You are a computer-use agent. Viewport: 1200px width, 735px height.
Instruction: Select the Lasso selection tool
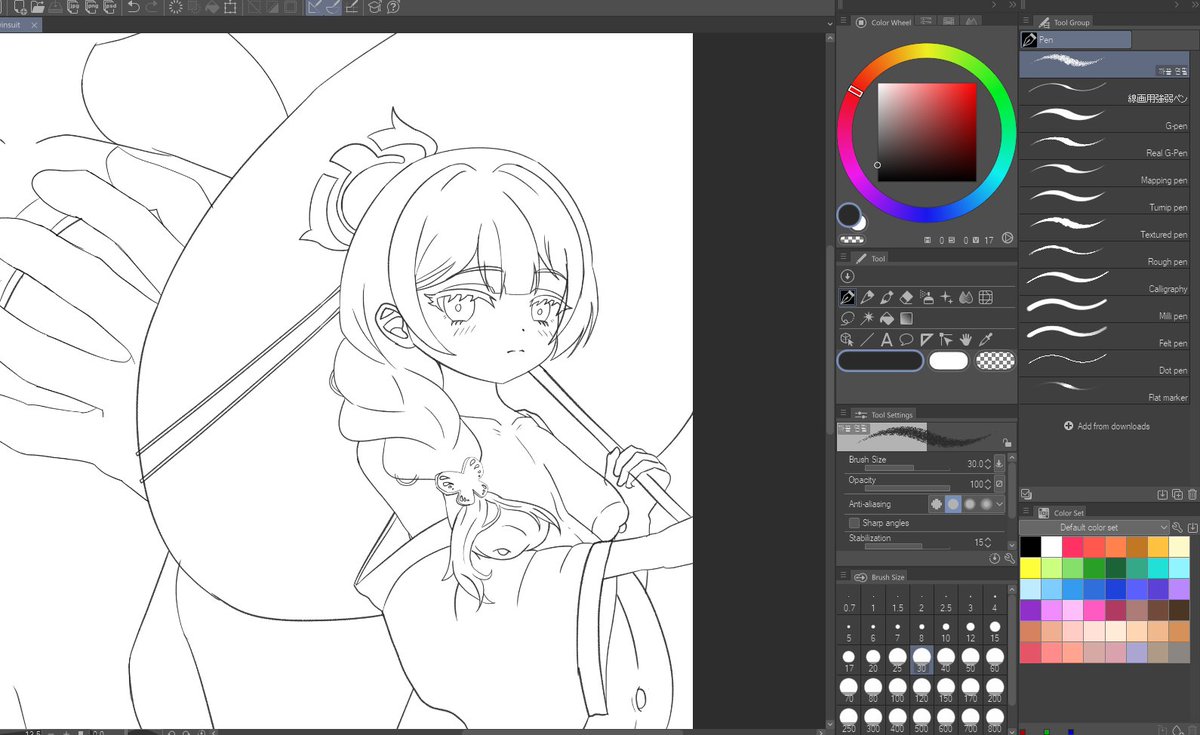point(847,318)
